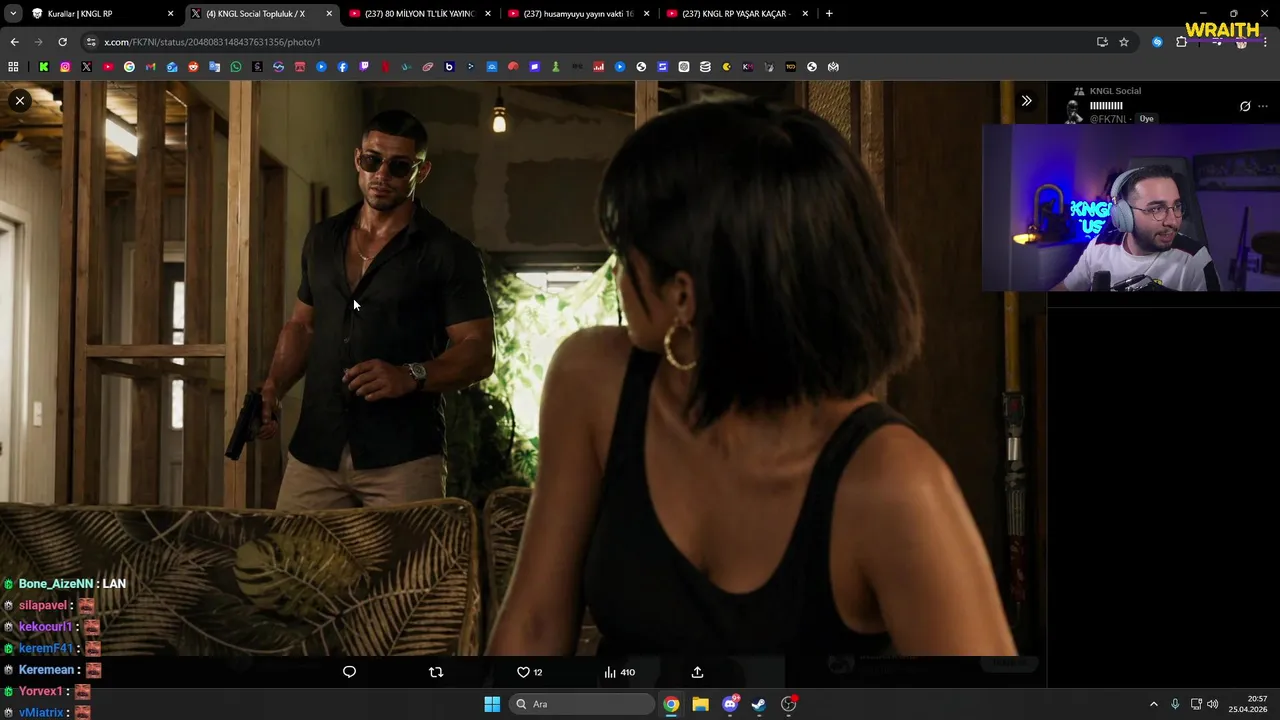Open the Gmail bookmark icon
This screenshot has height=720, width=1280.
[151, 67]
